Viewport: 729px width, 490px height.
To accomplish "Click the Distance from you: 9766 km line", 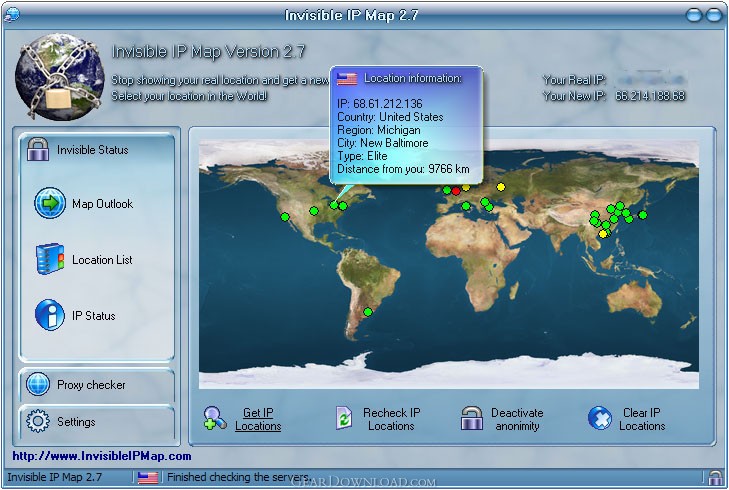I will click(403, 169).
